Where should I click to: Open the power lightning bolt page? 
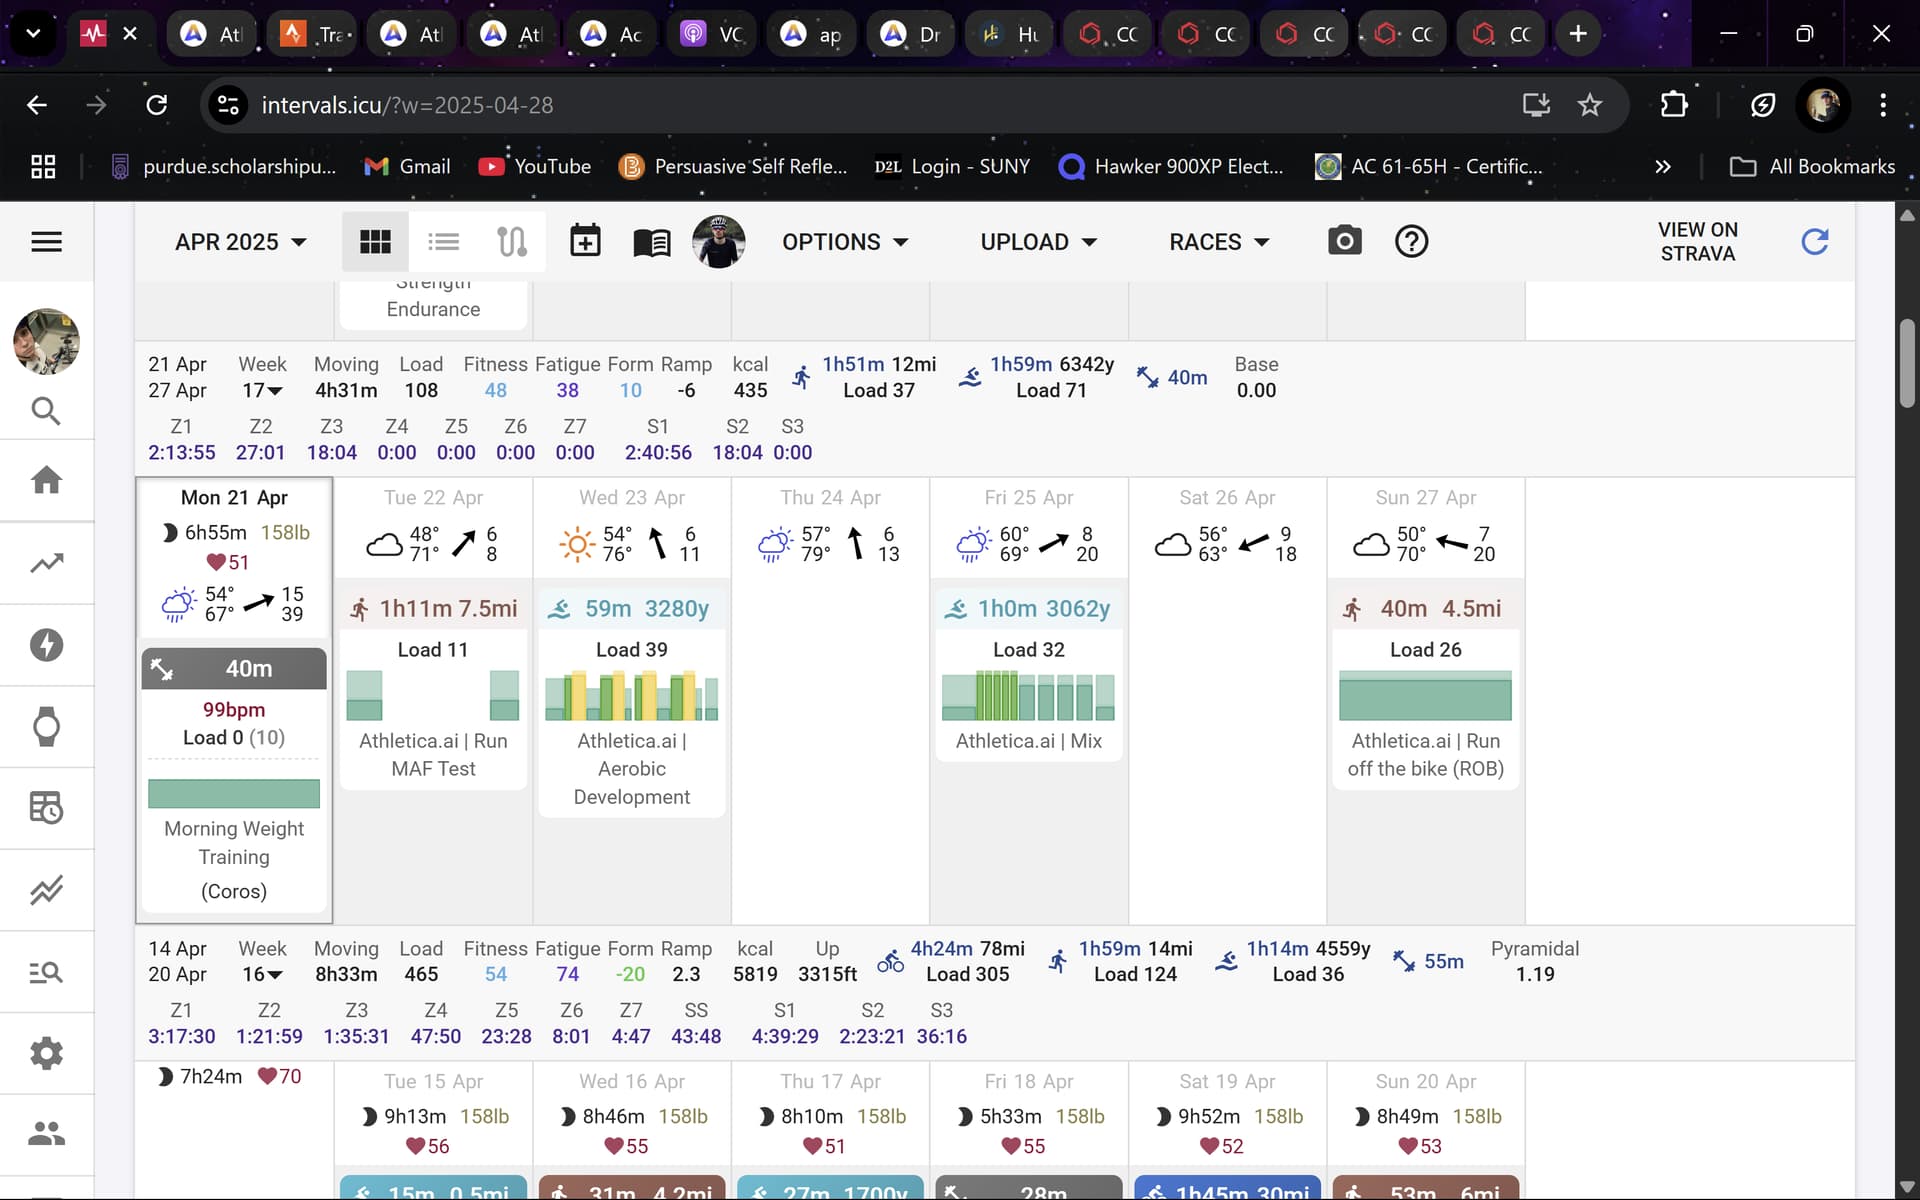tap(46, 645)
